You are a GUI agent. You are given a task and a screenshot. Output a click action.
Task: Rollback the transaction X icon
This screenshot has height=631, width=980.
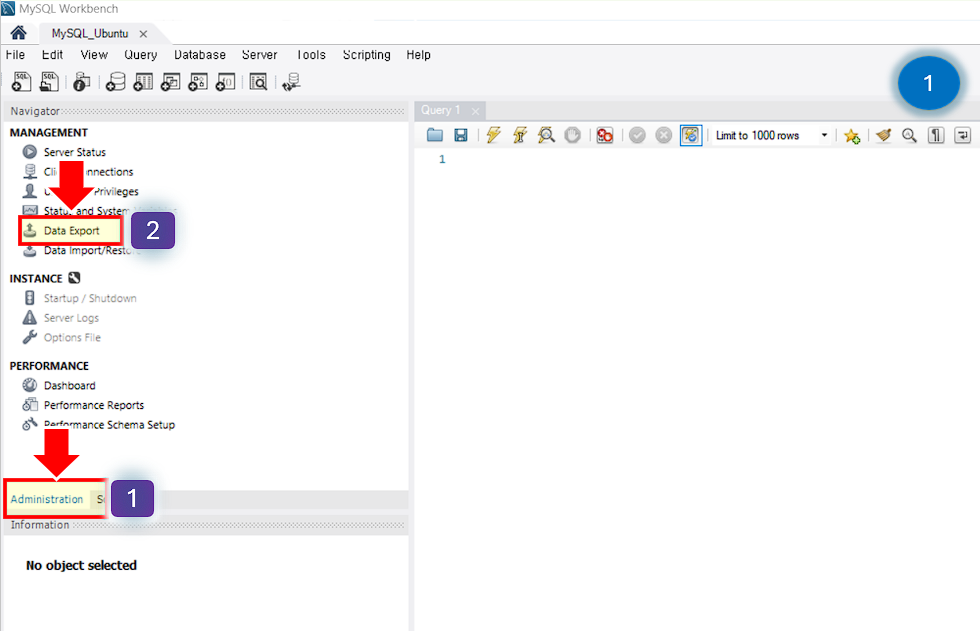click(664, 135)
